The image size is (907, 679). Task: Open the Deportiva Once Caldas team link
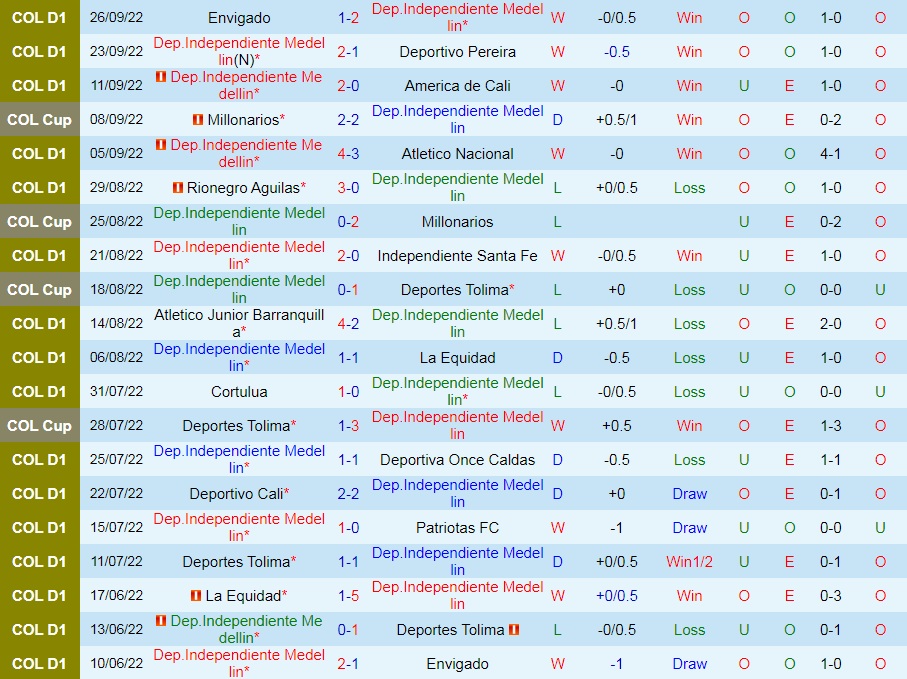point(458,460)
